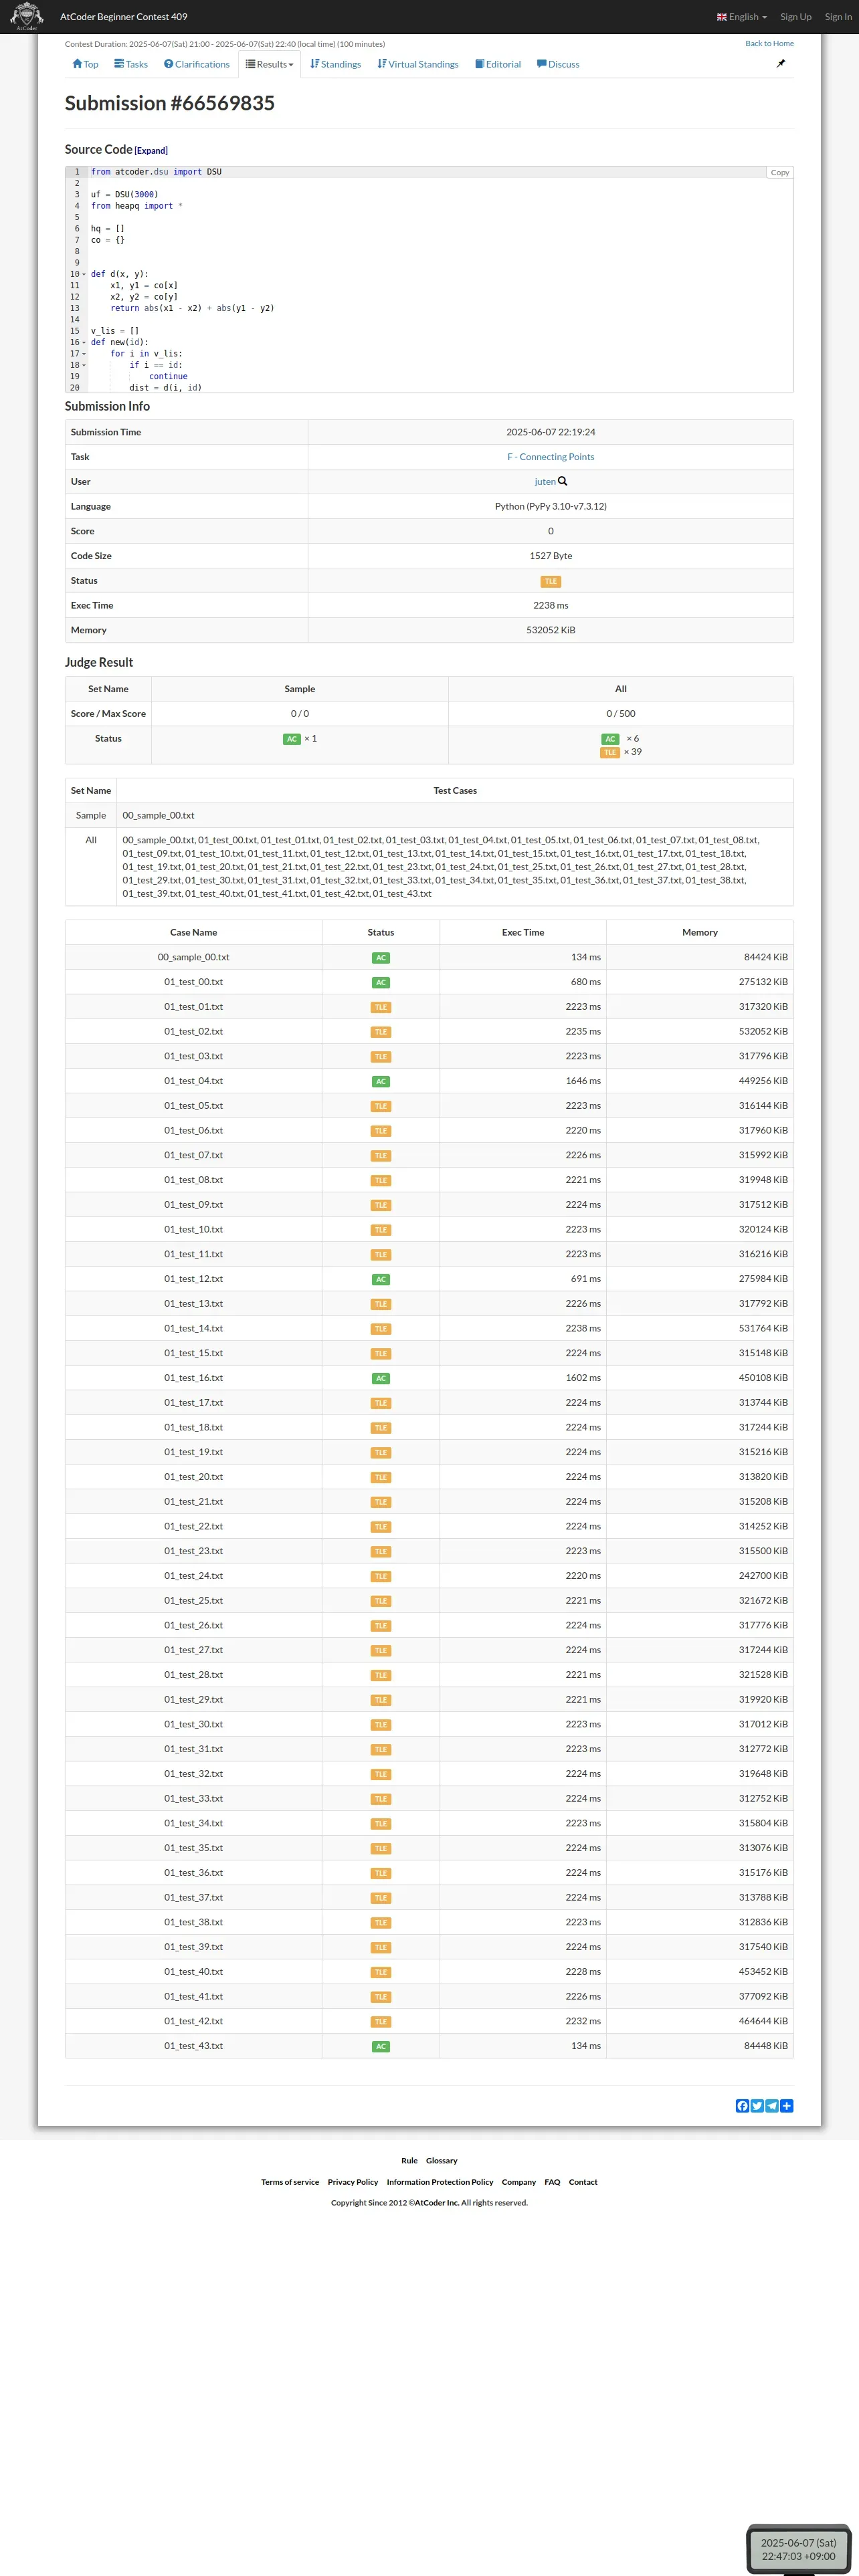Open the Editorial tab

[x=498, y=64]
